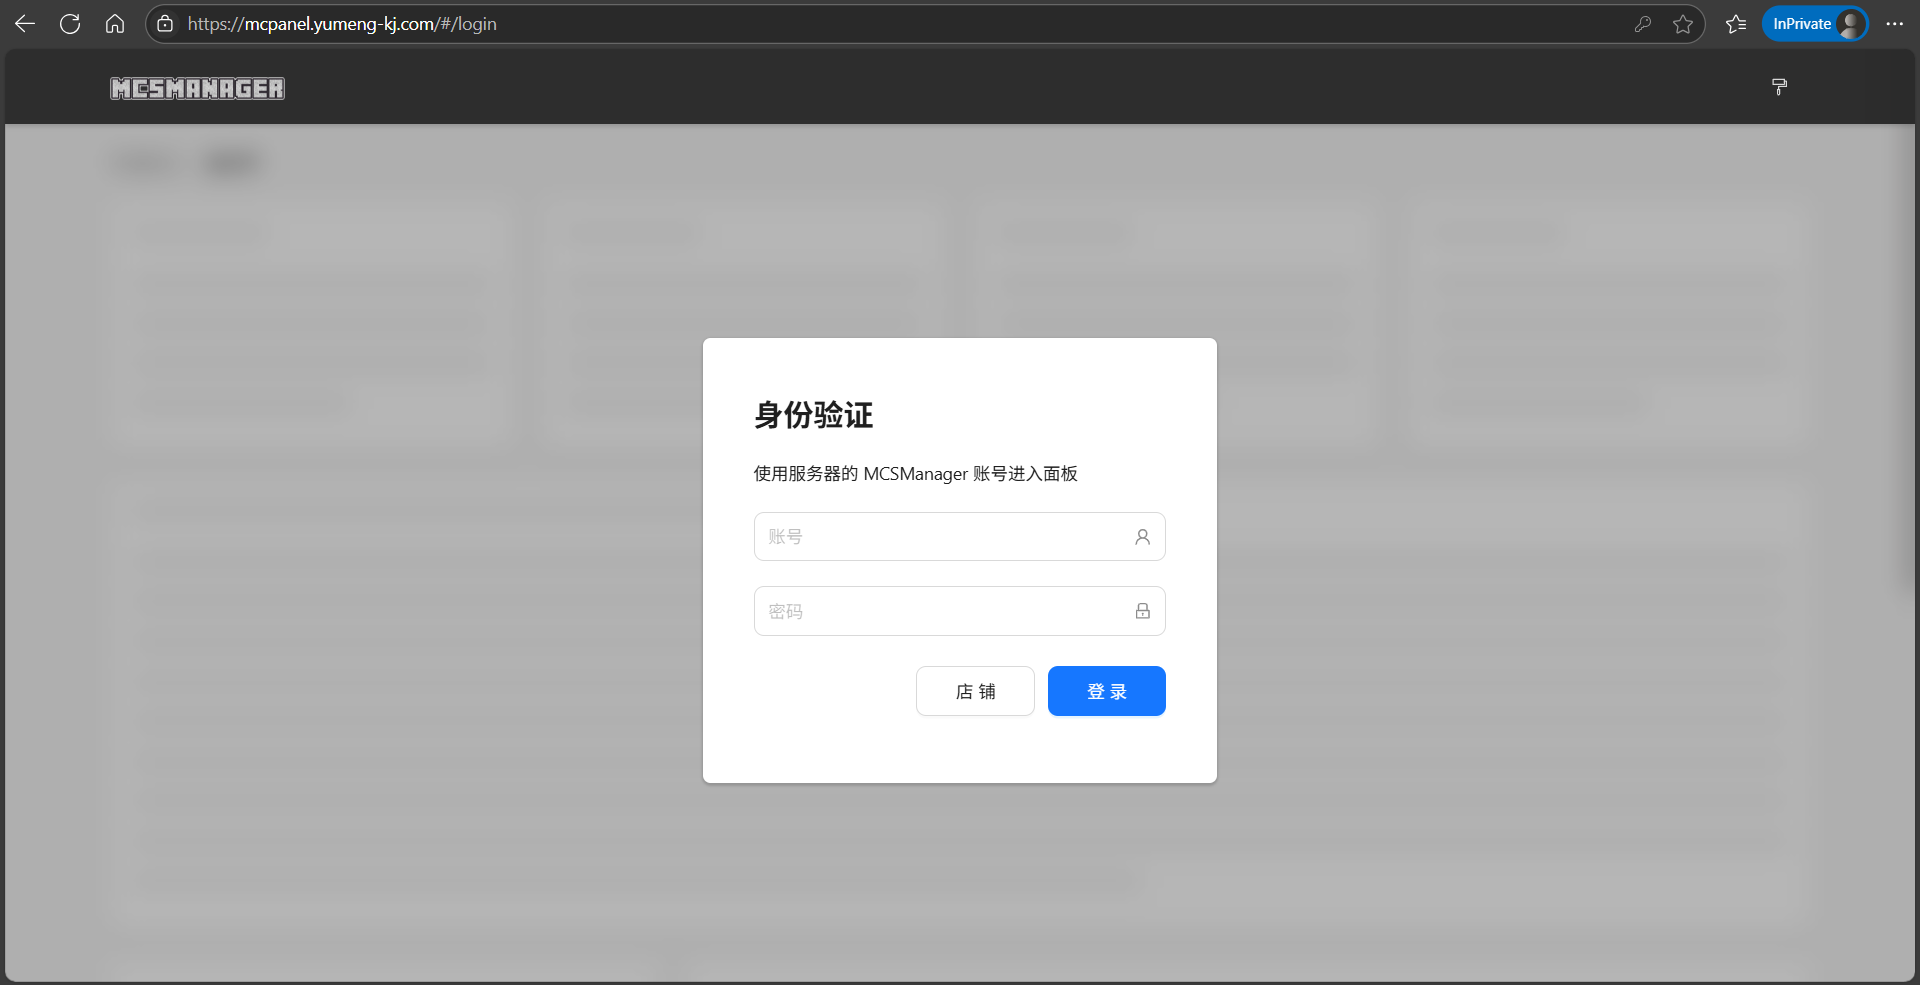Open the theme paint roller icon

1779,87
